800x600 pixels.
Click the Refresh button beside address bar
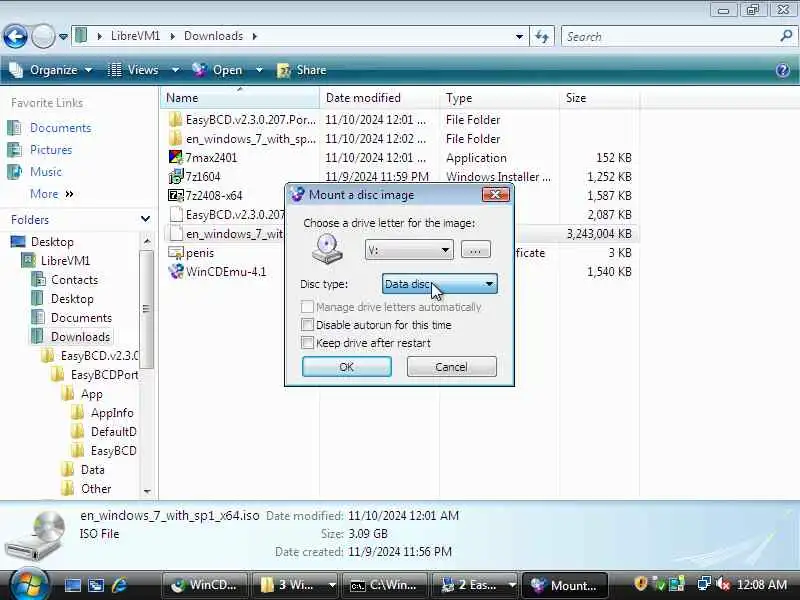click(x=542, y=37)
